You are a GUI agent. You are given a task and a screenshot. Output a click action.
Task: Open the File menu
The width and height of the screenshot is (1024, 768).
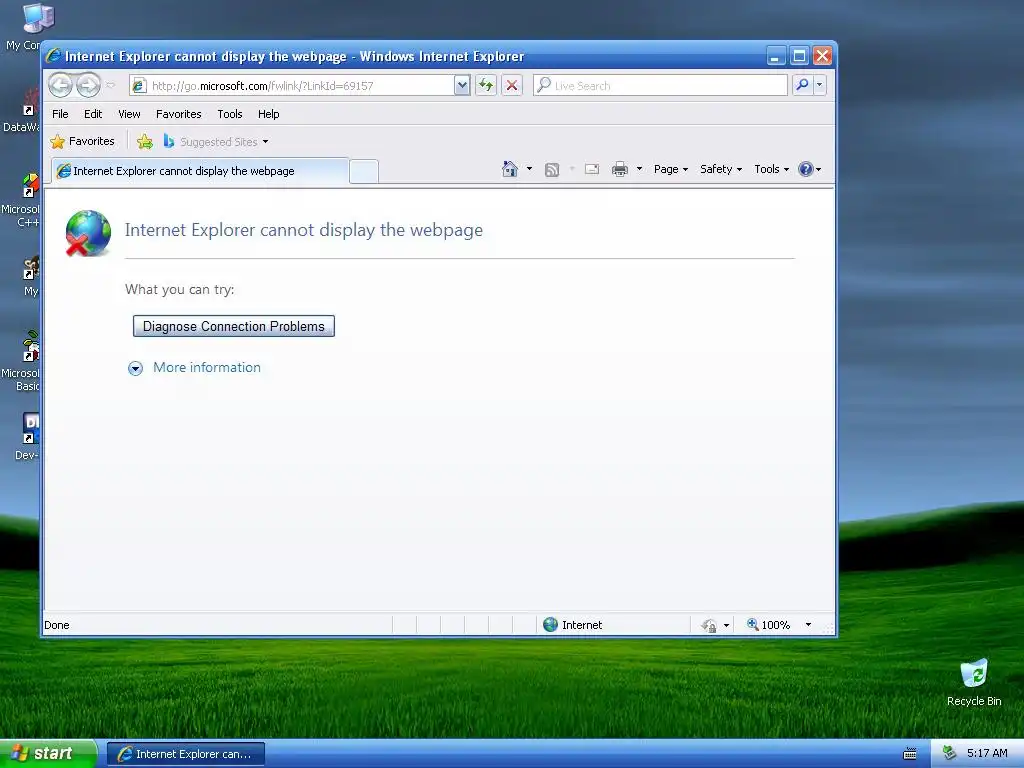60,114
